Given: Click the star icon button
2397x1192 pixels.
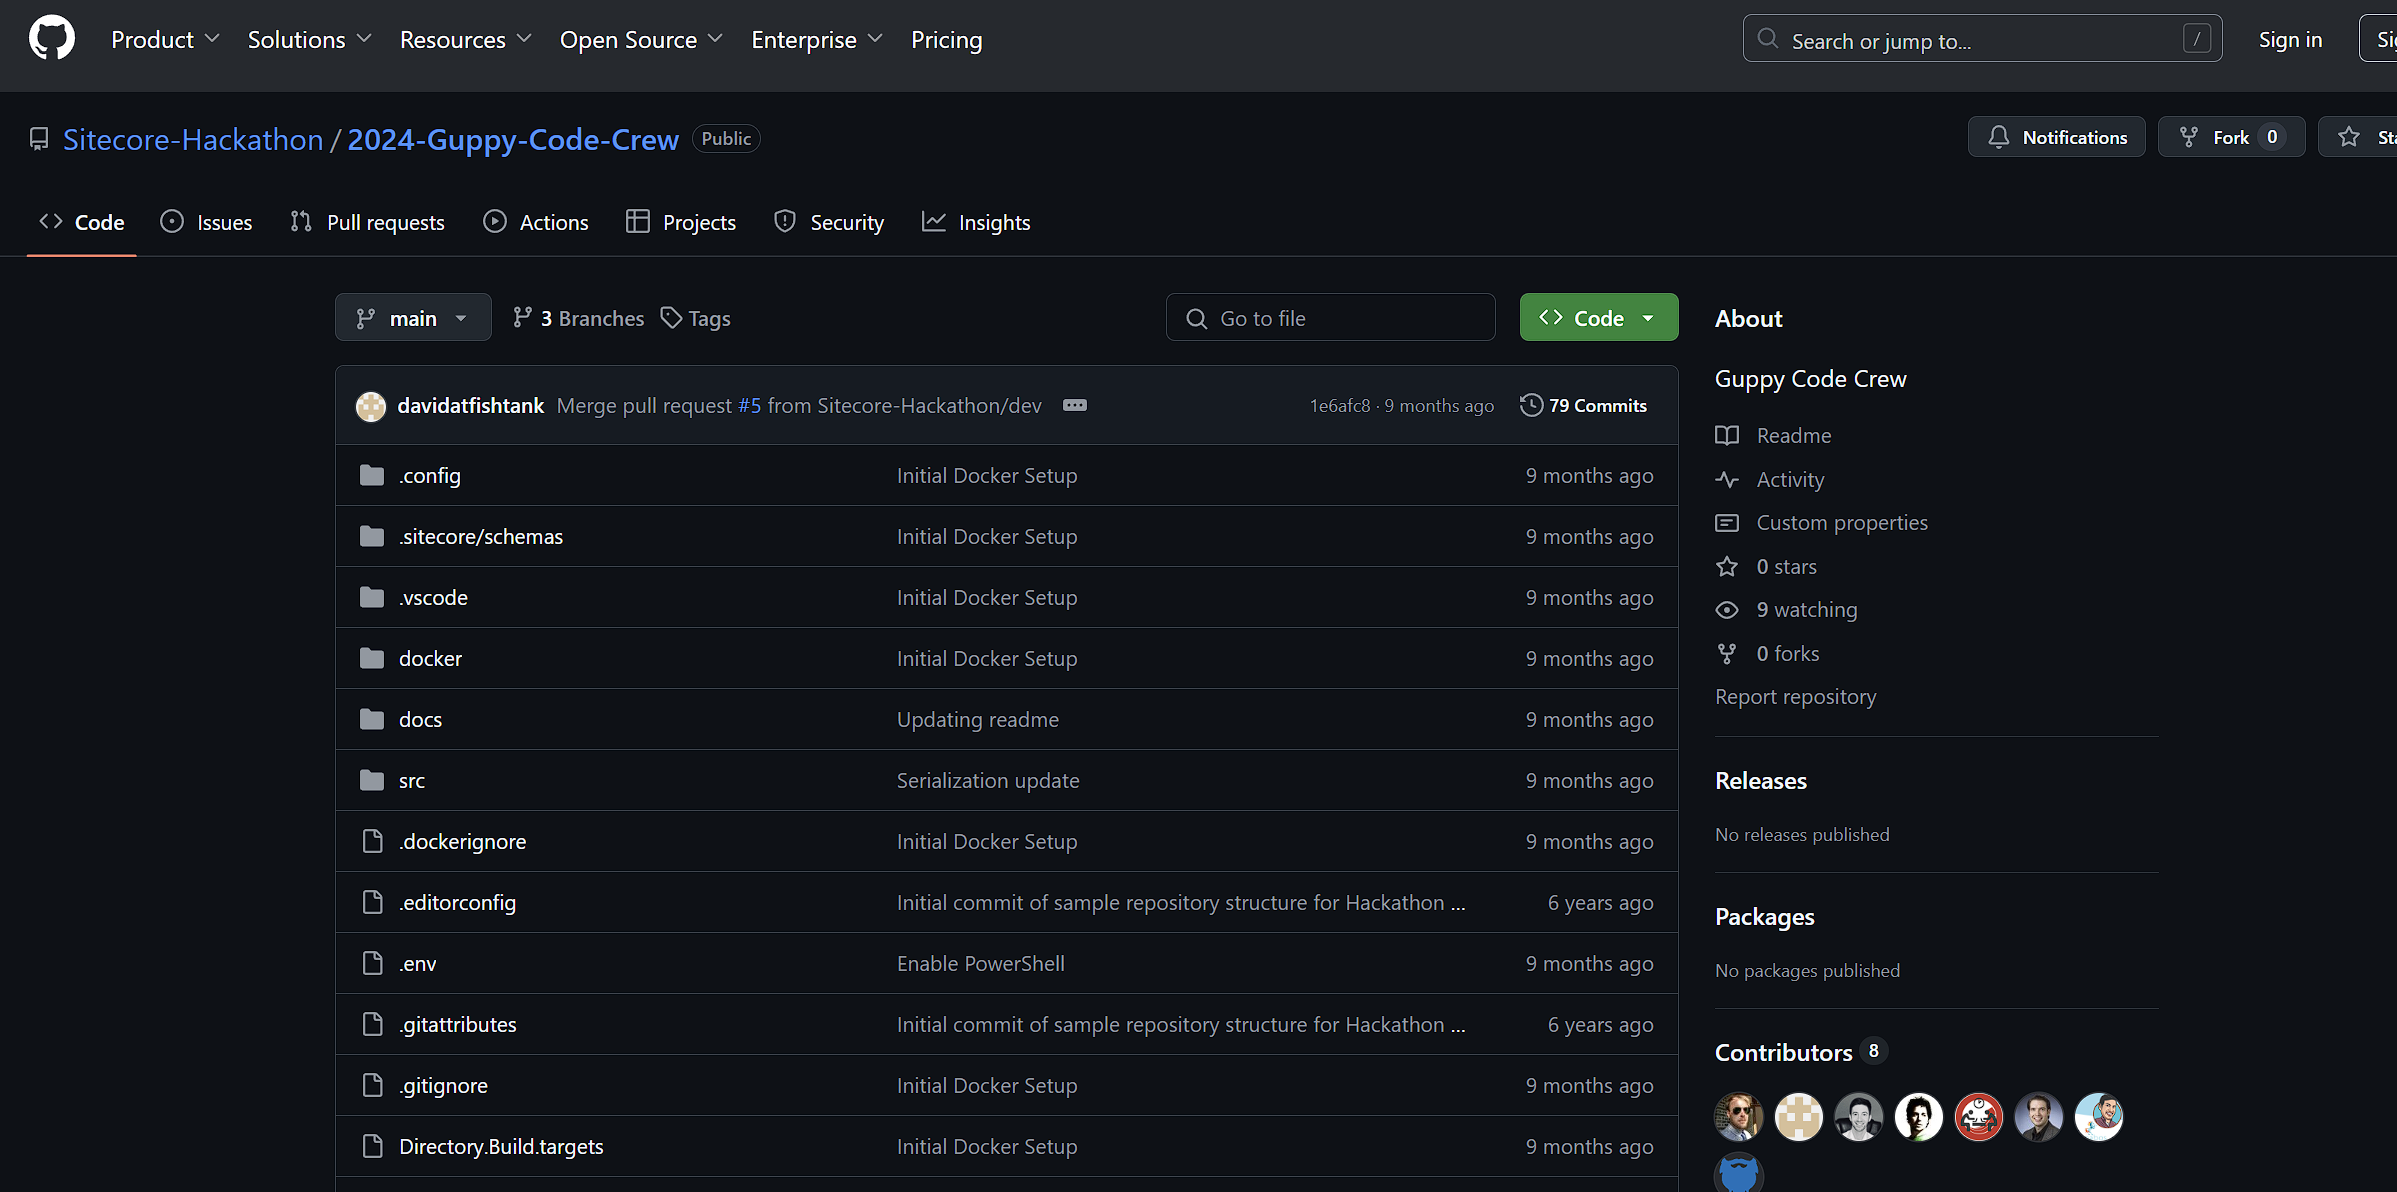Looking at the screenshot, I should 2349,137.
